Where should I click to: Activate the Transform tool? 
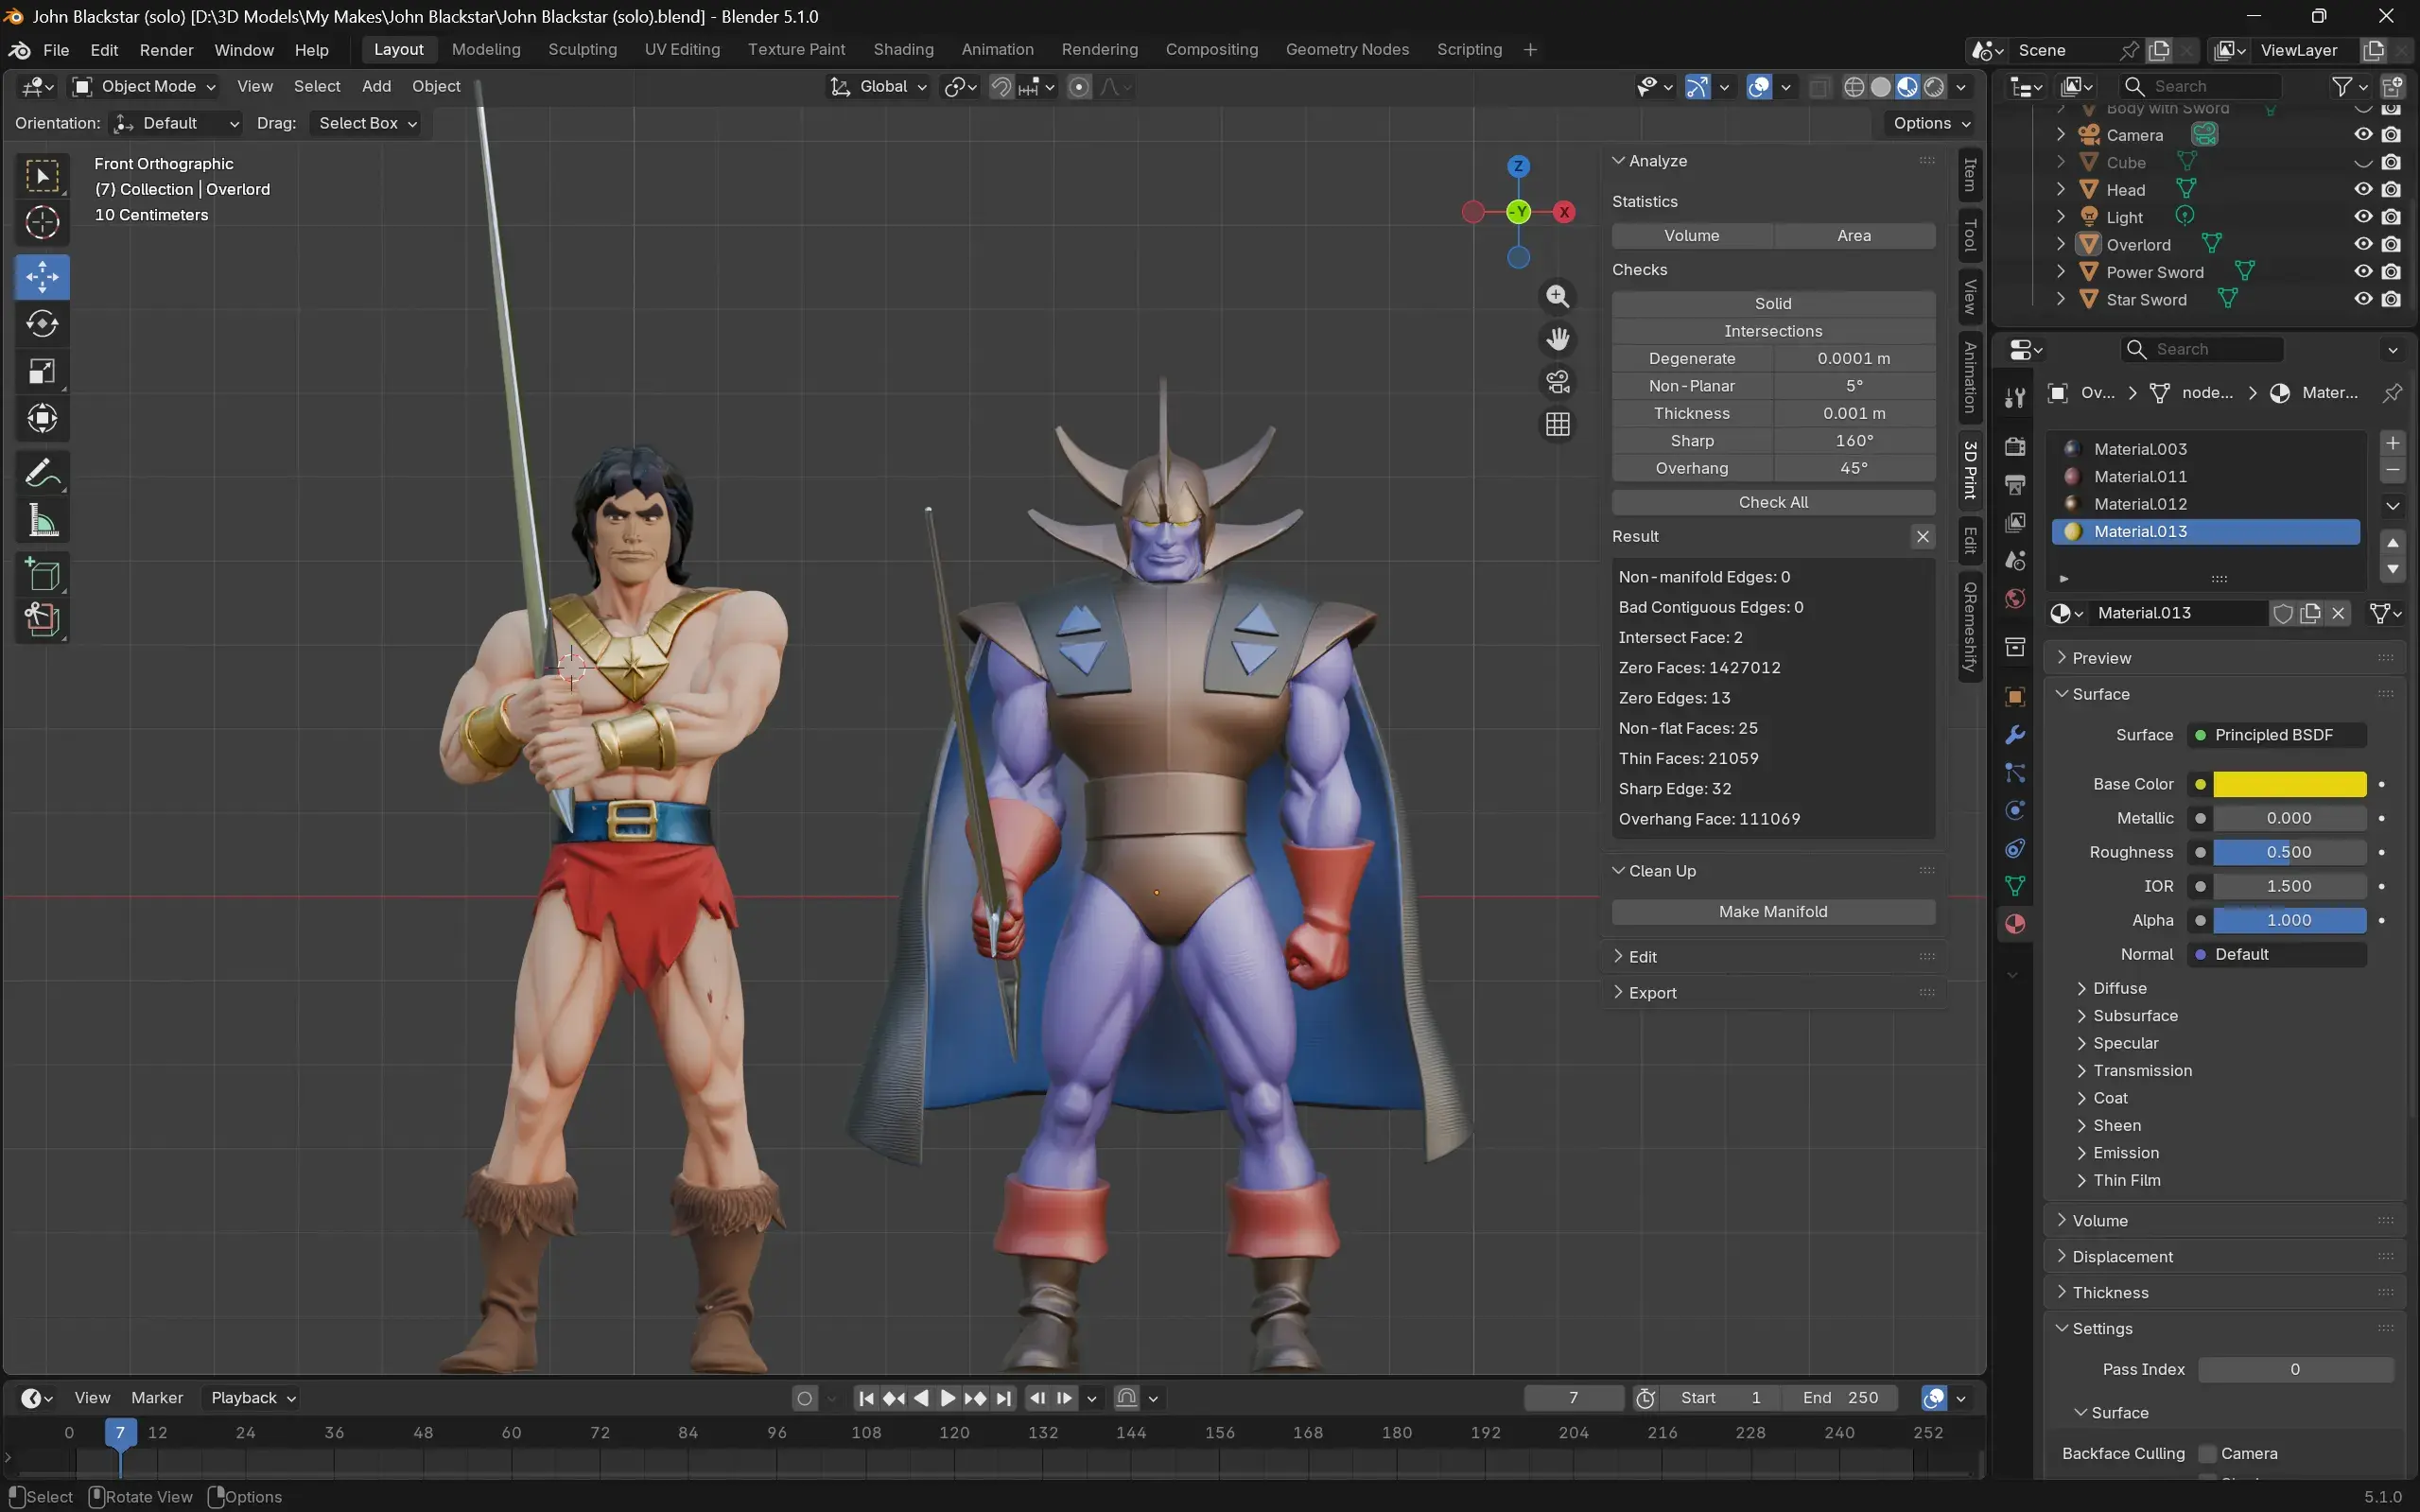42,418
